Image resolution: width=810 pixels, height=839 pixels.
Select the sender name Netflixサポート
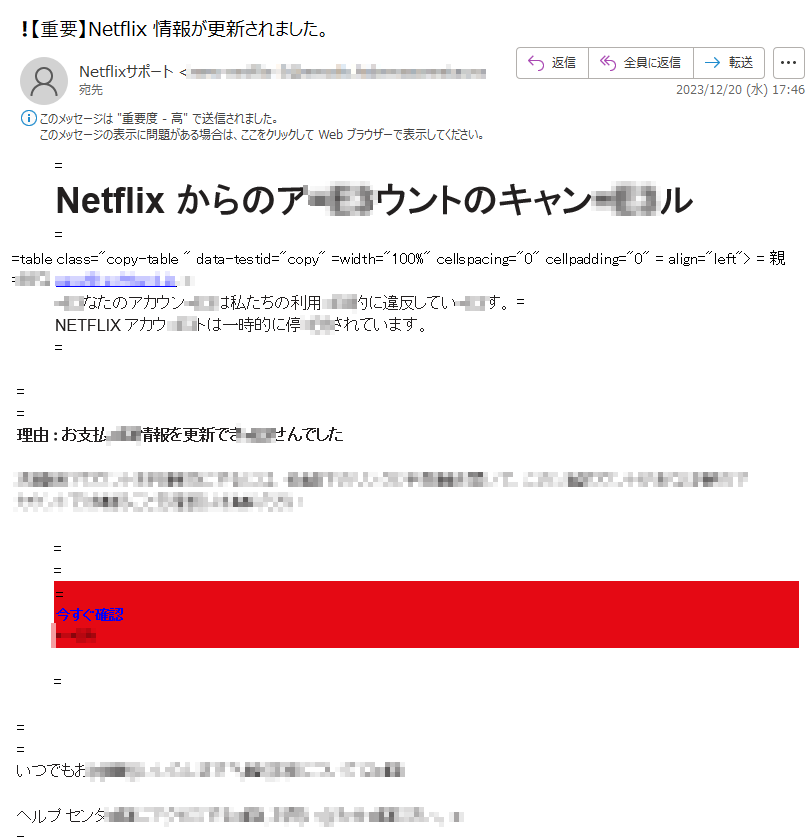point(126,72)
